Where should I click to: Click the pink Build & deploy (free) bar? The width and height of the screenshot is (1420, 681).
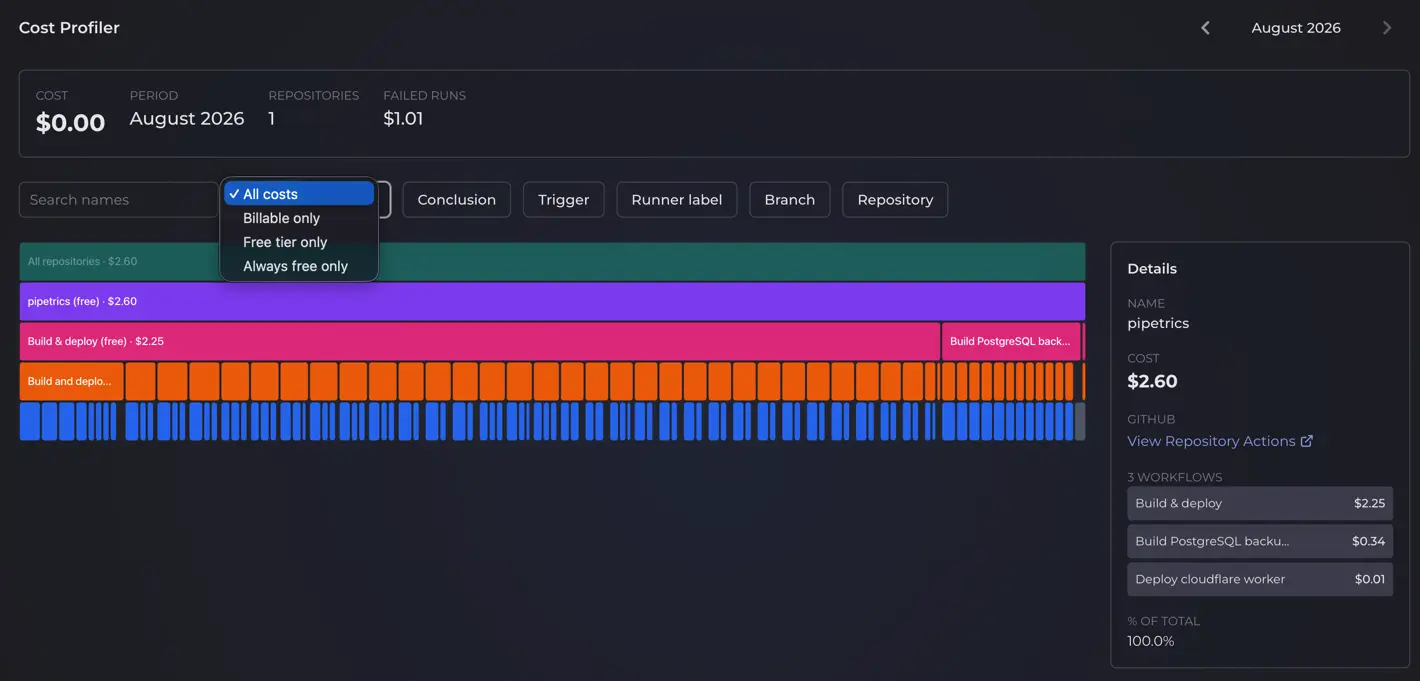click(x=480, y=341)
